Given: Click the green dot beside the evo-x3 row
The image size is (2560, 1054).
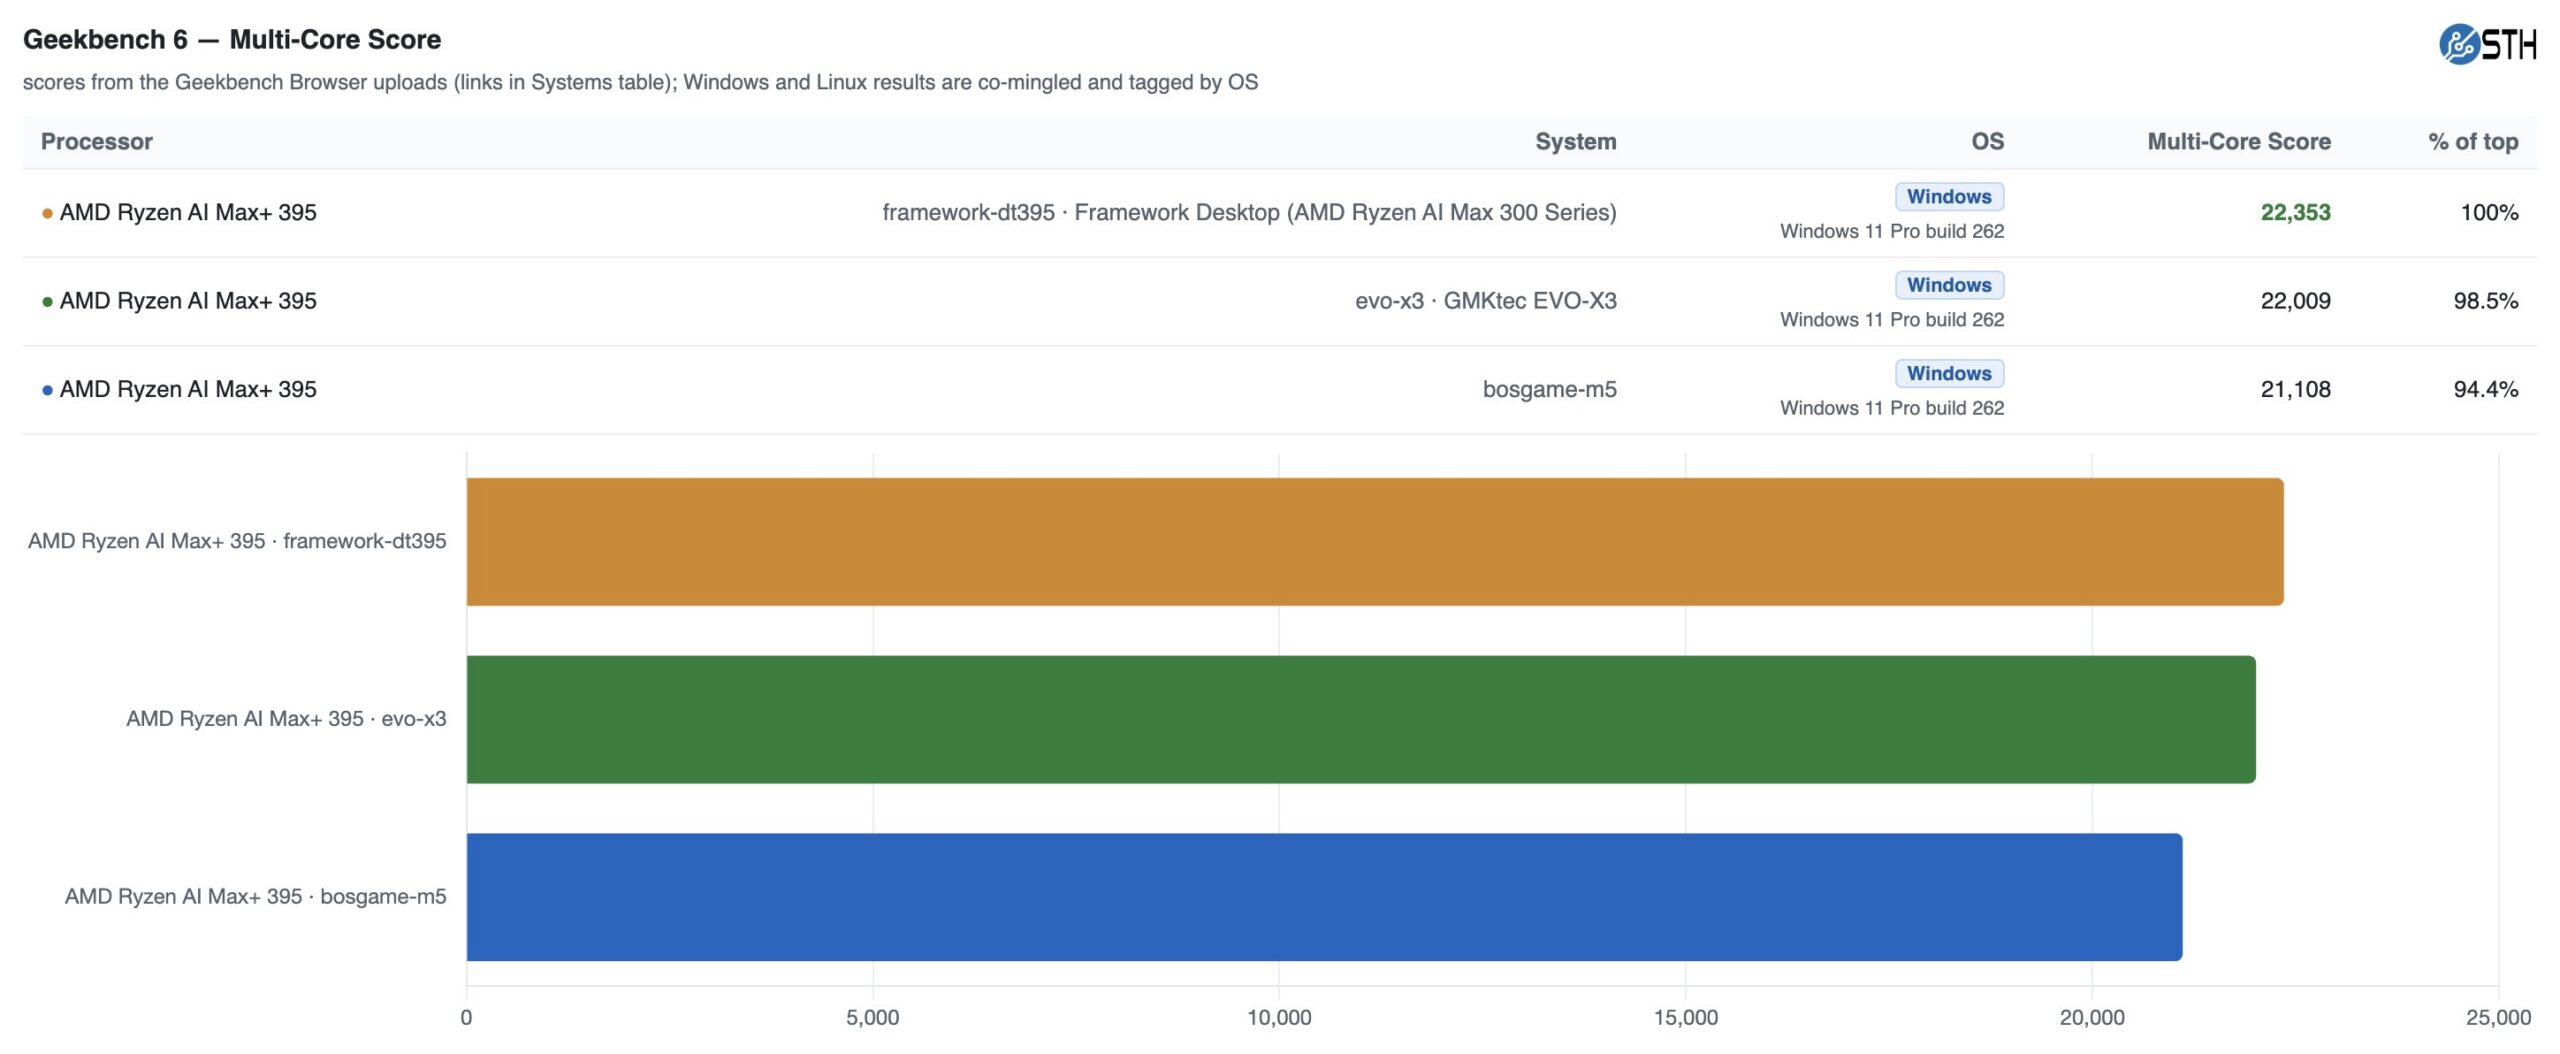Looking at the screenshot, I should click(x=47, y=301).
